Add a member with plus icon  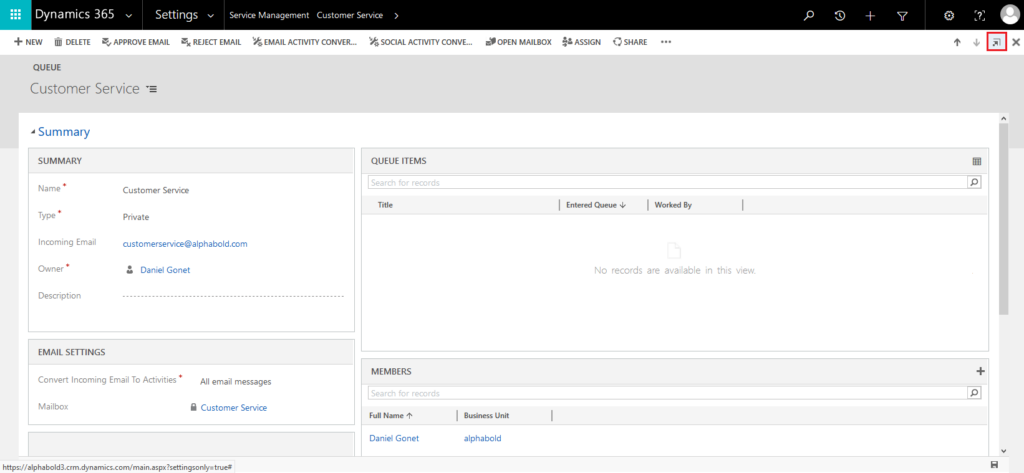(x=980, y=371)
